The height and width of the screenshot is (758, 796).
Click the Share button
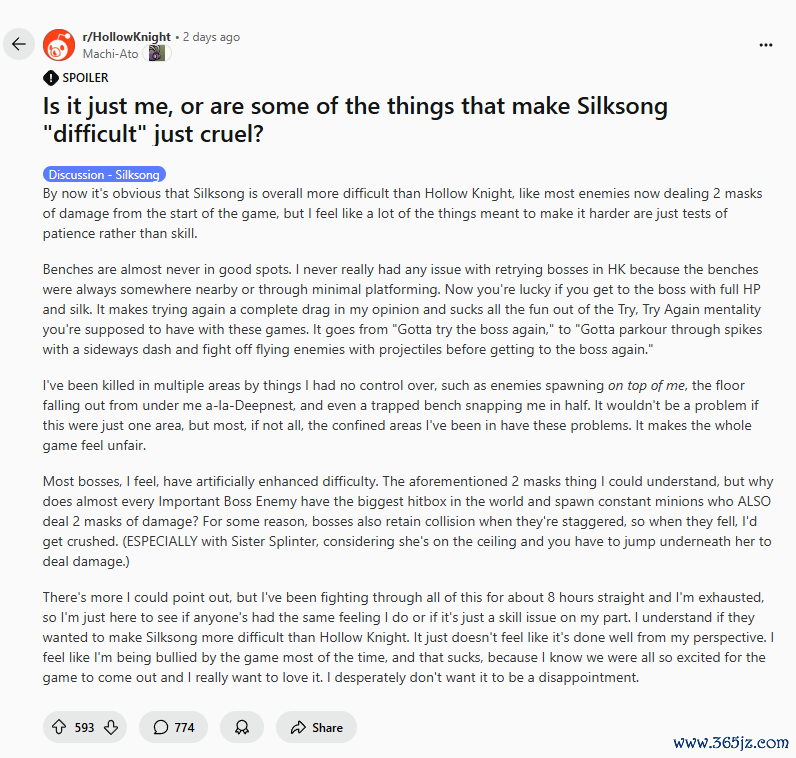point(316,727)
